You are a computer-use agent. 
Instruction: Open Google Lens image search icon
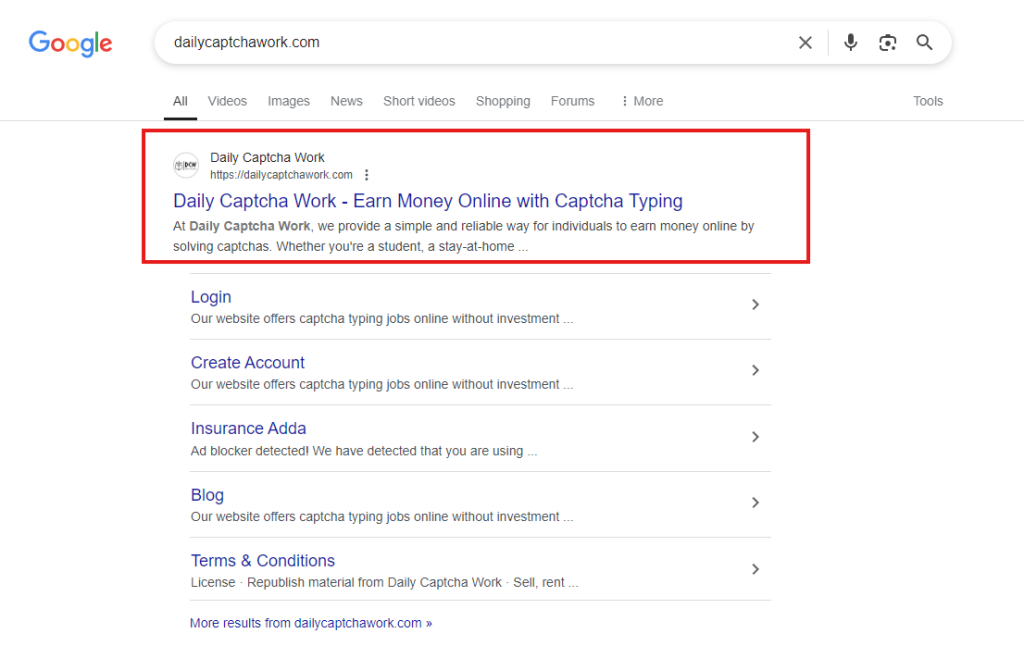[x=887, y=42]
